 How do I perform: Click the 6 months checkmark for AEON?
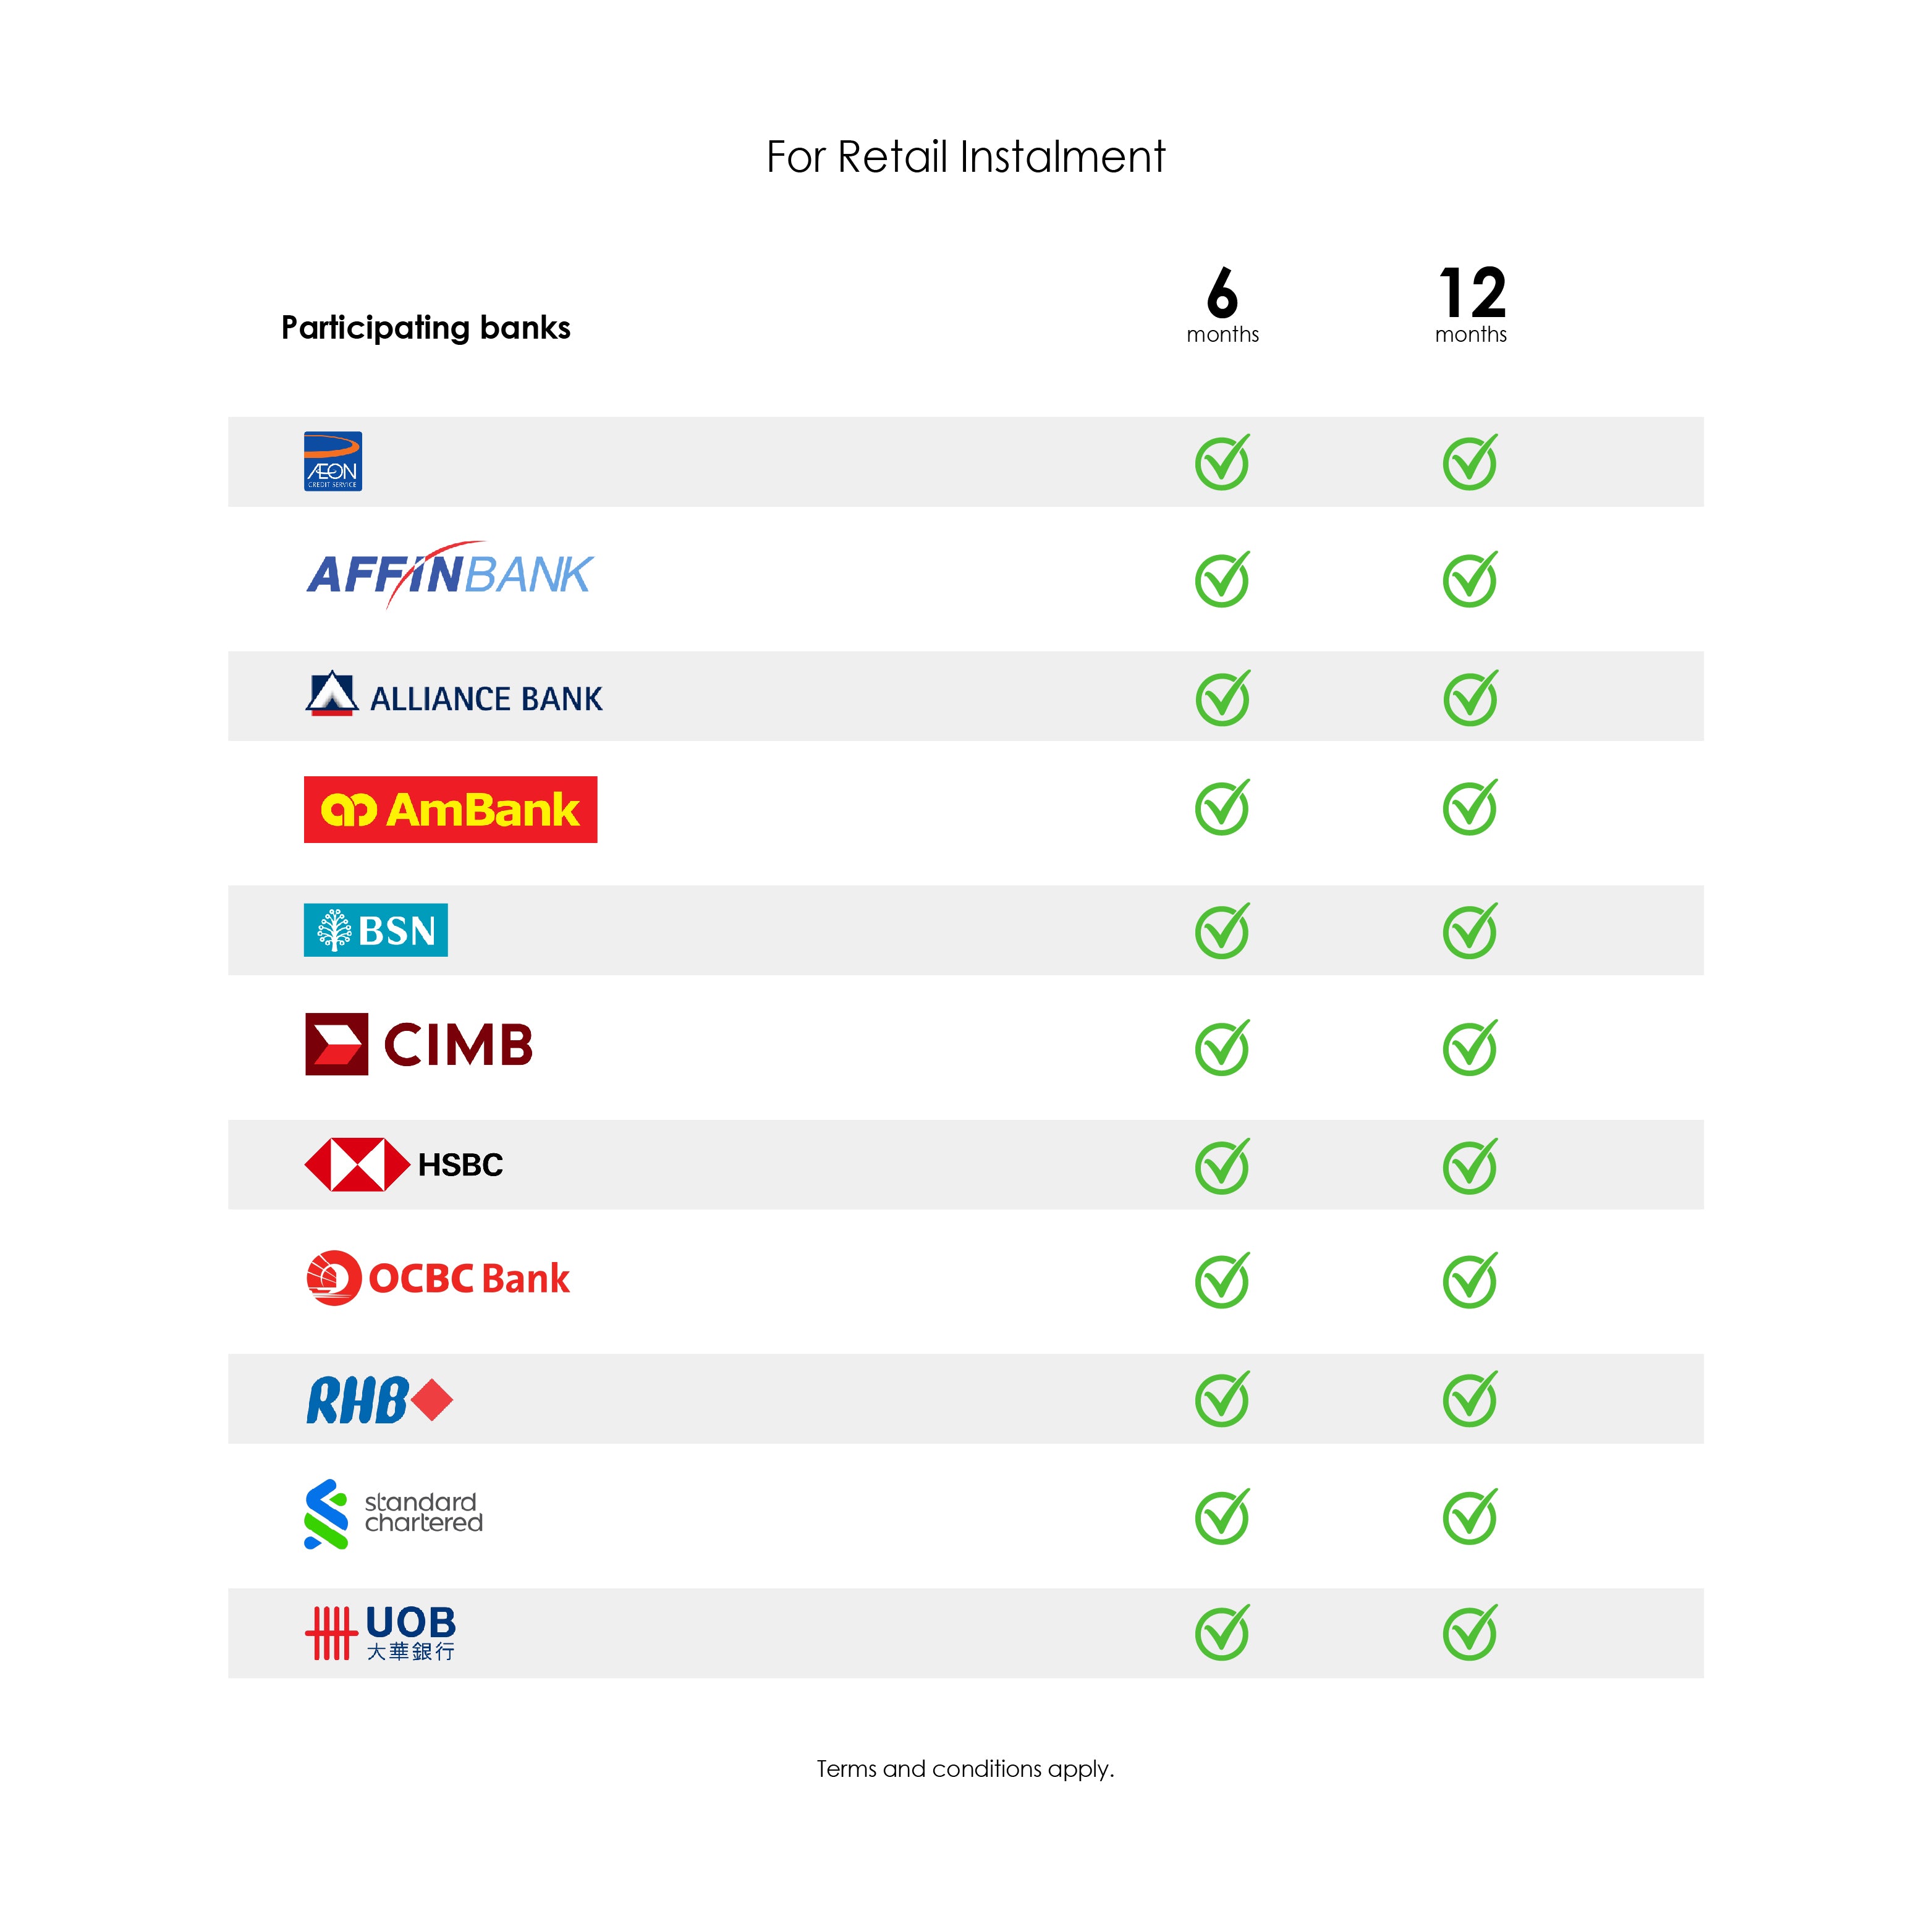(1222, 462)
